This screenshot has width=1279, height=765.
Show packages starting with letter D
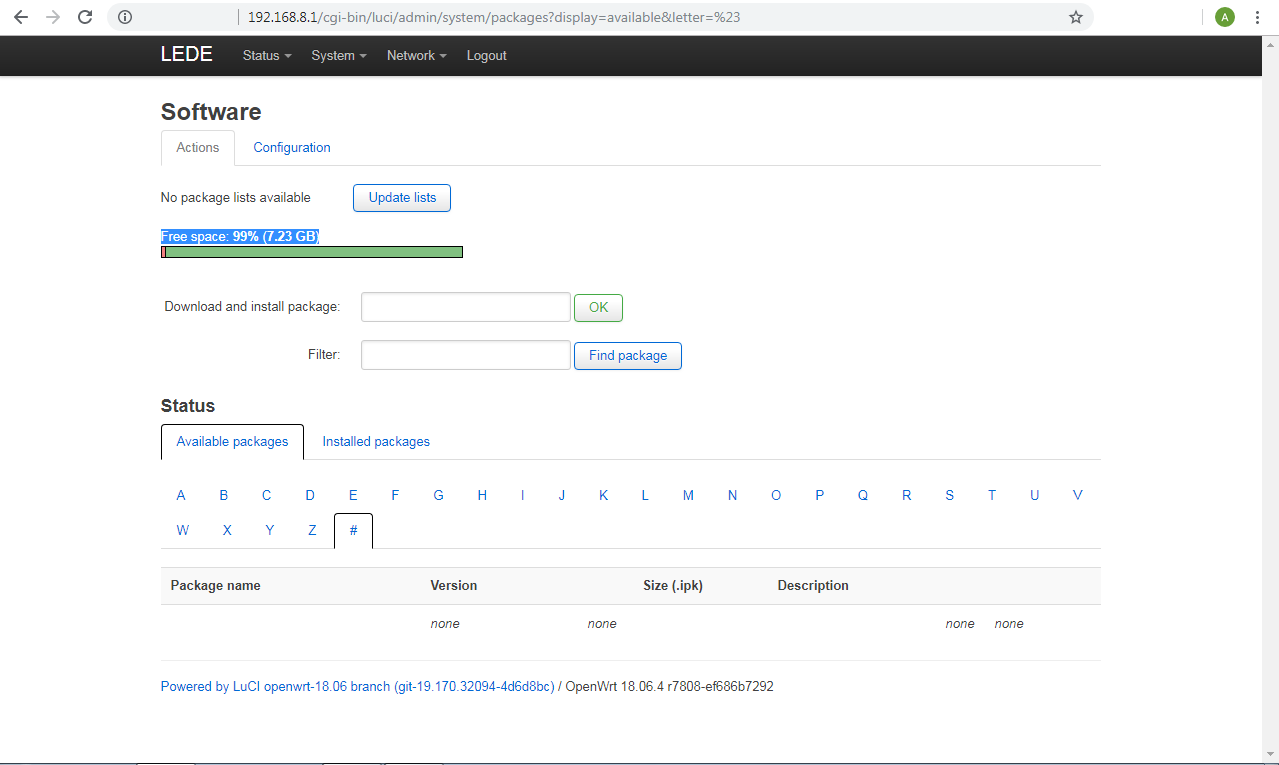tap(310, 496)
